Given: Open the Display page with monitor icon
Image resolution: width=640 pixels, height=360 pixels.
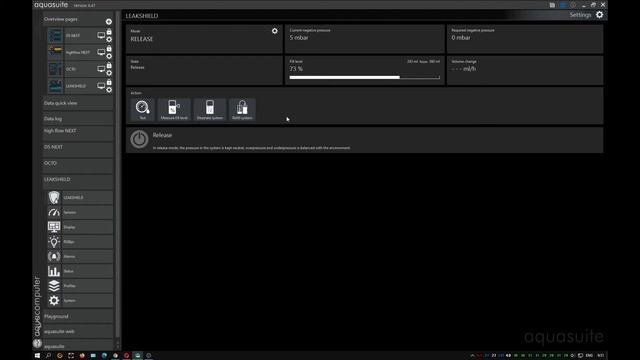Looking at the screenshot, I should click(x=80, y=227).
